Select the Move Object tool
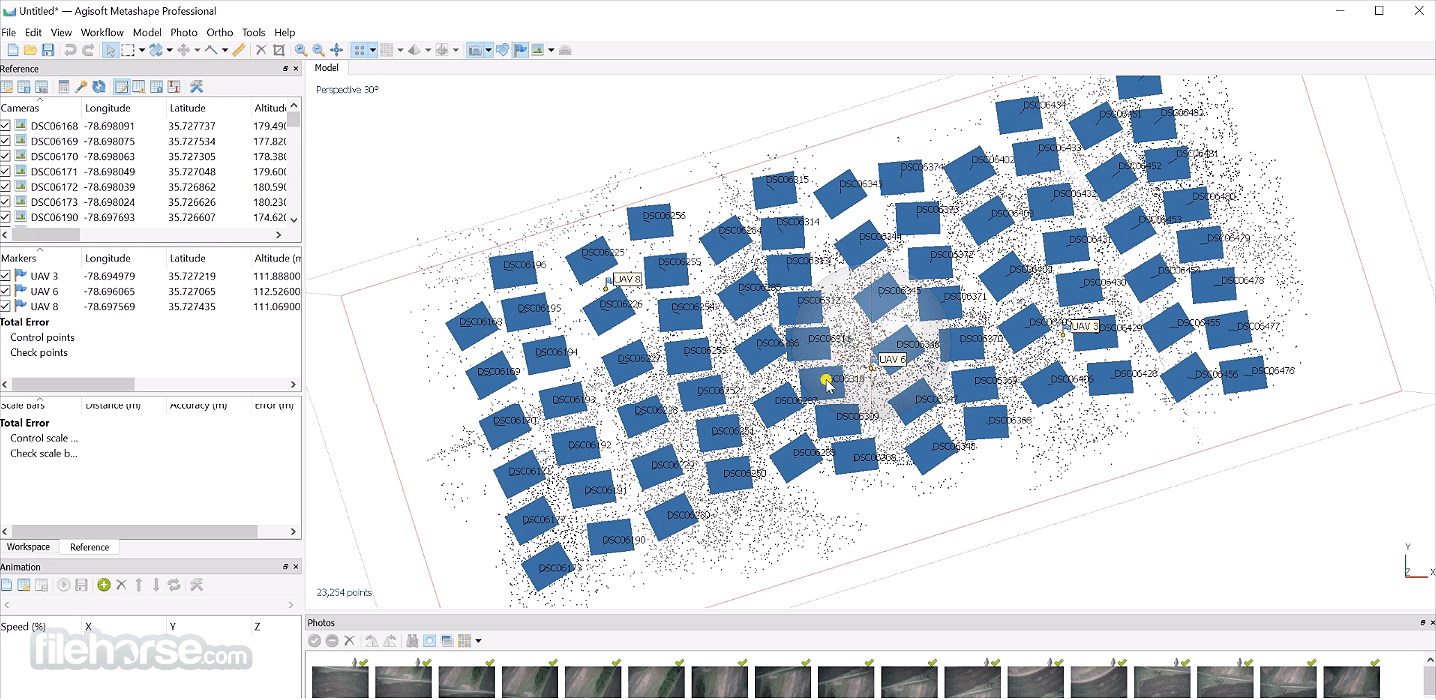The image size is (1436, 700). click(x=184, y=50)
